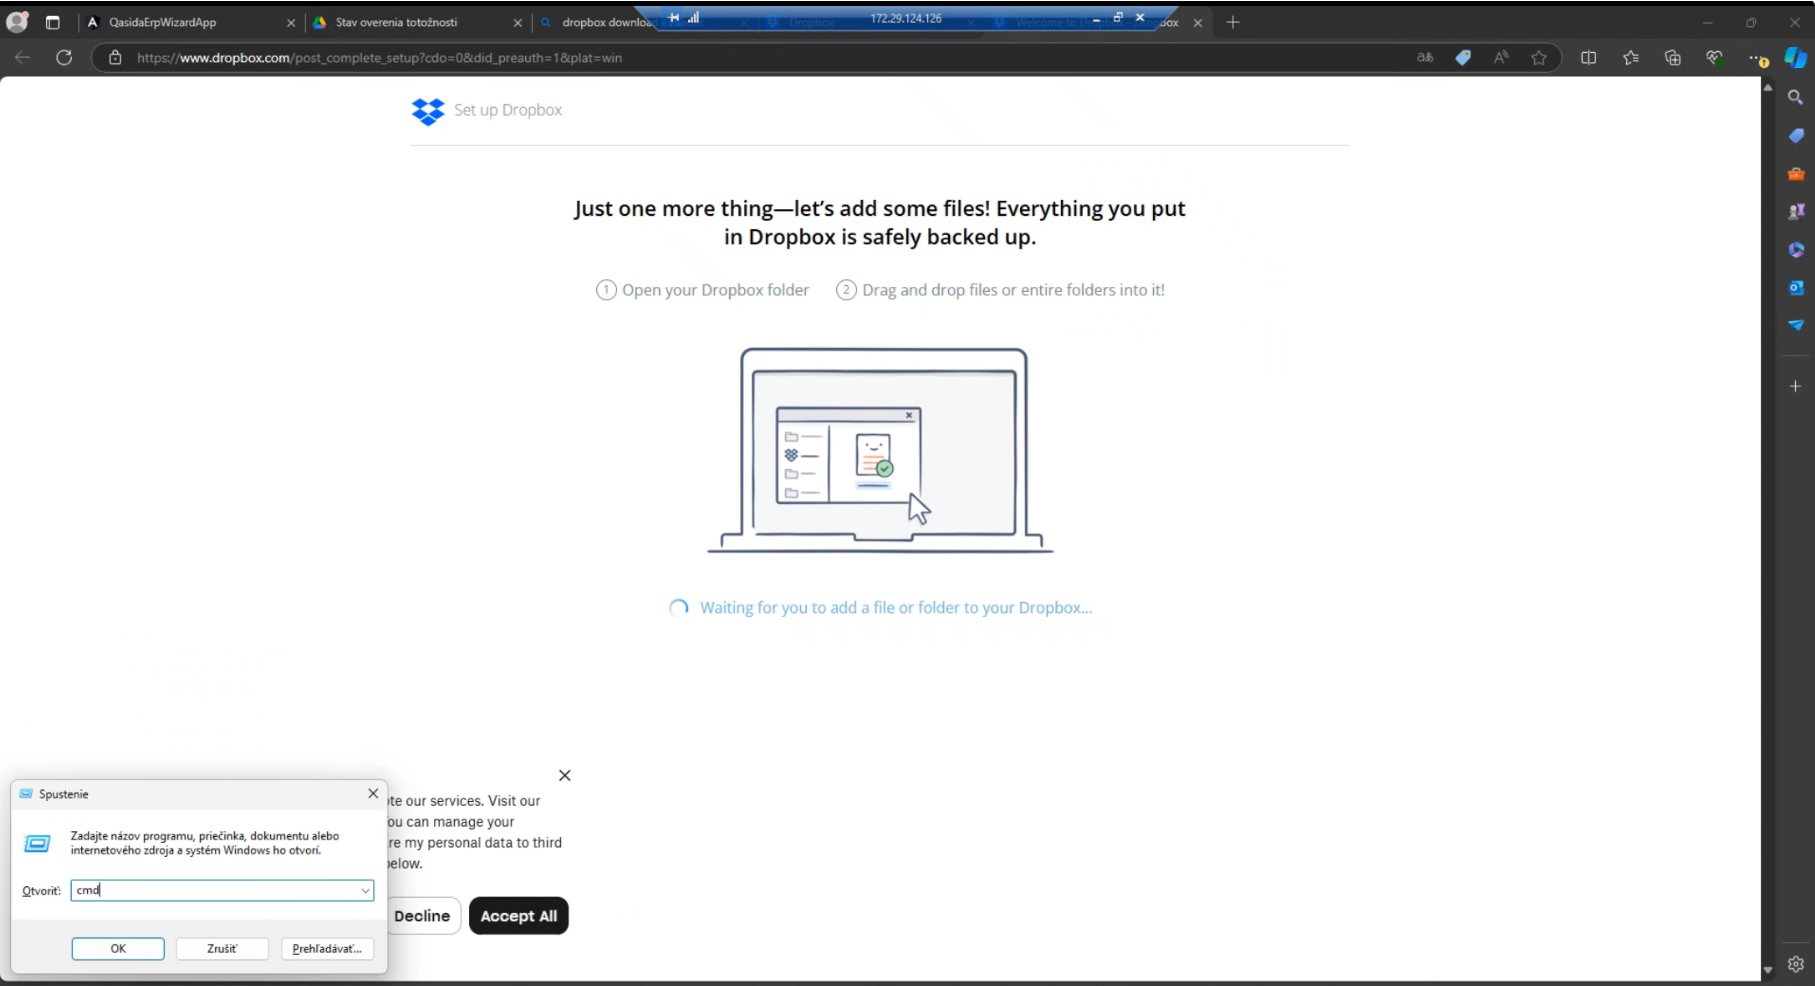Reload the Dropbox page
The height and width of the screenshot is (986, 1815).
tap(64, 58)
